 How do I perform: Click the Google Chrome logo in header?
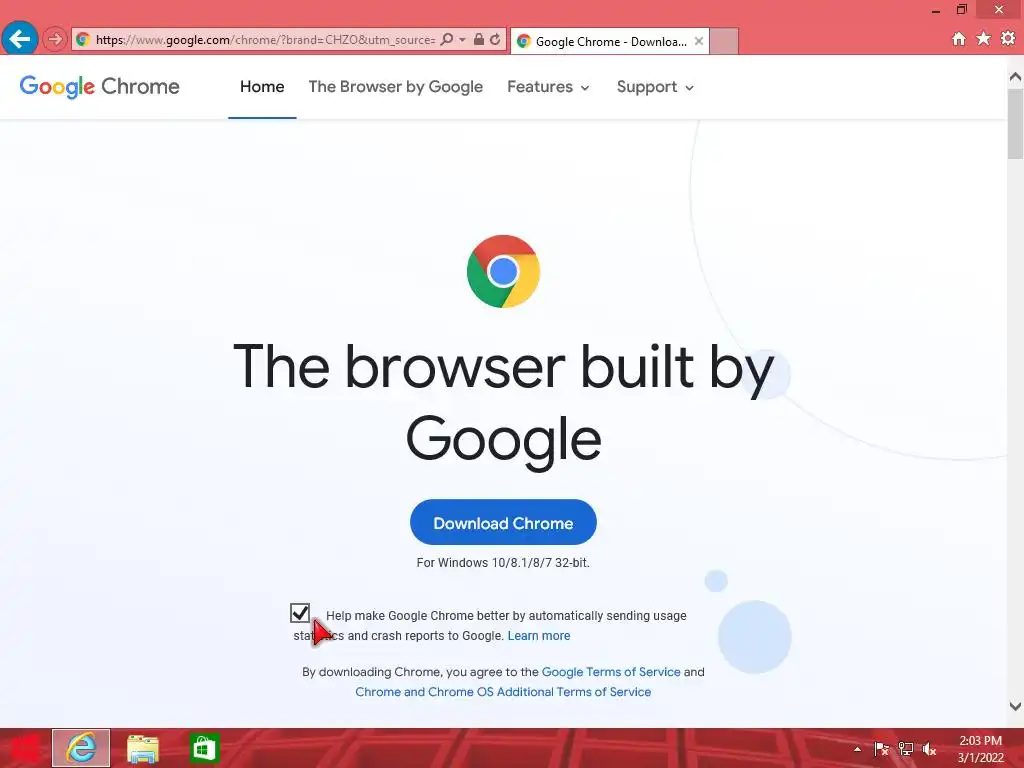[99, 86]
